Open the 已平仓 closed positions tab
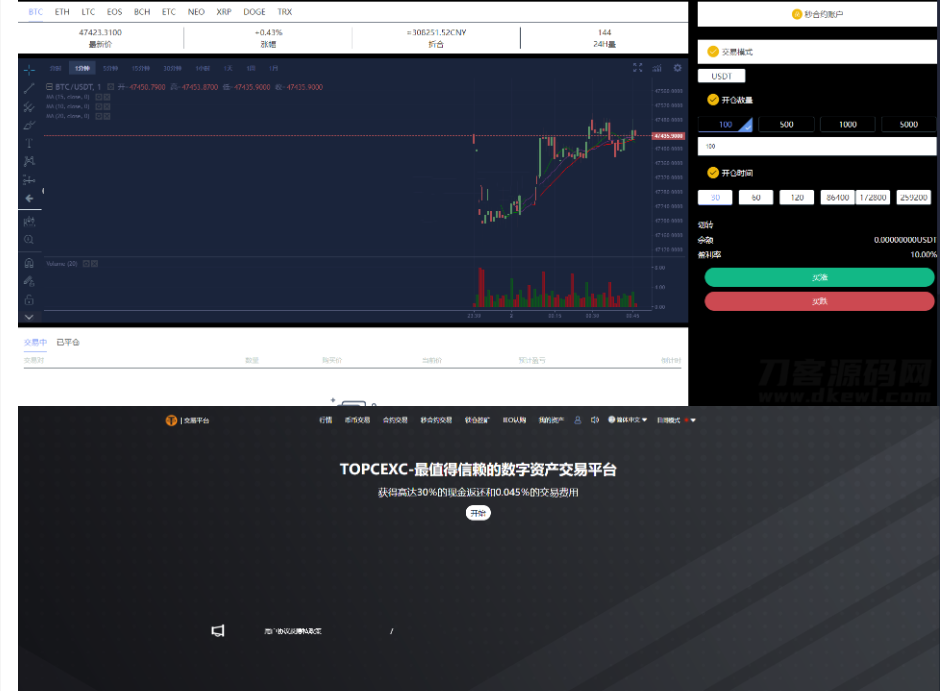This screenshot has width=940, height=691. pos(68,342)
